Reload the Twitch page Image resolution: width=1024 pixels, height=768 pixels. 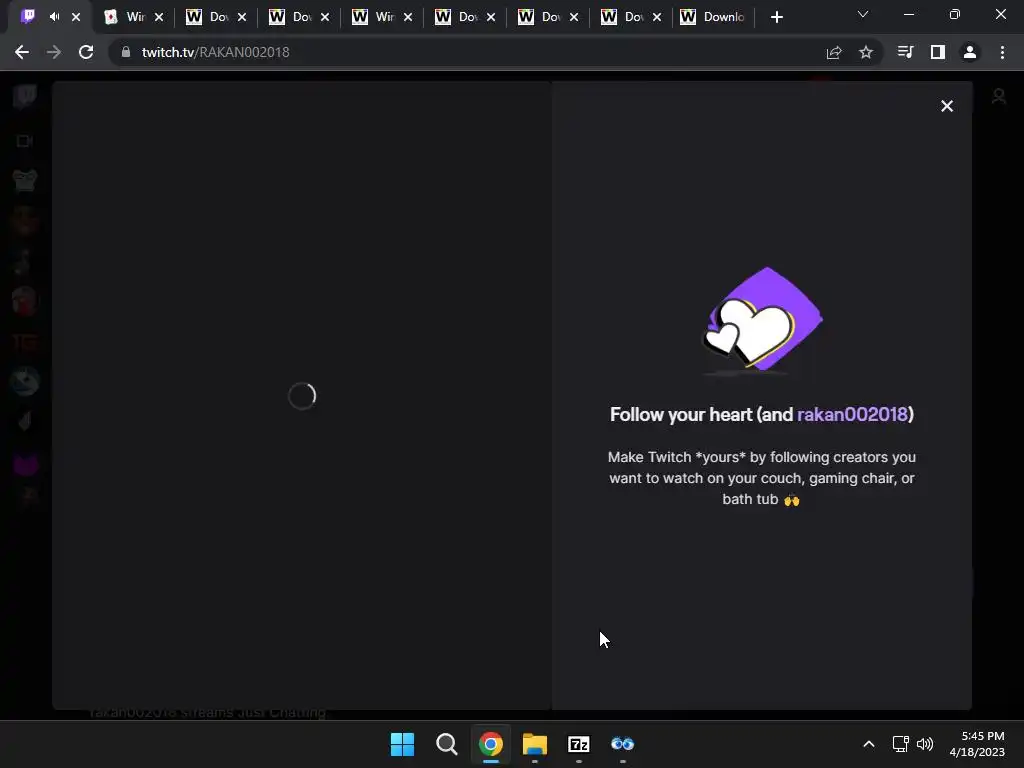(x=86, y=52)
